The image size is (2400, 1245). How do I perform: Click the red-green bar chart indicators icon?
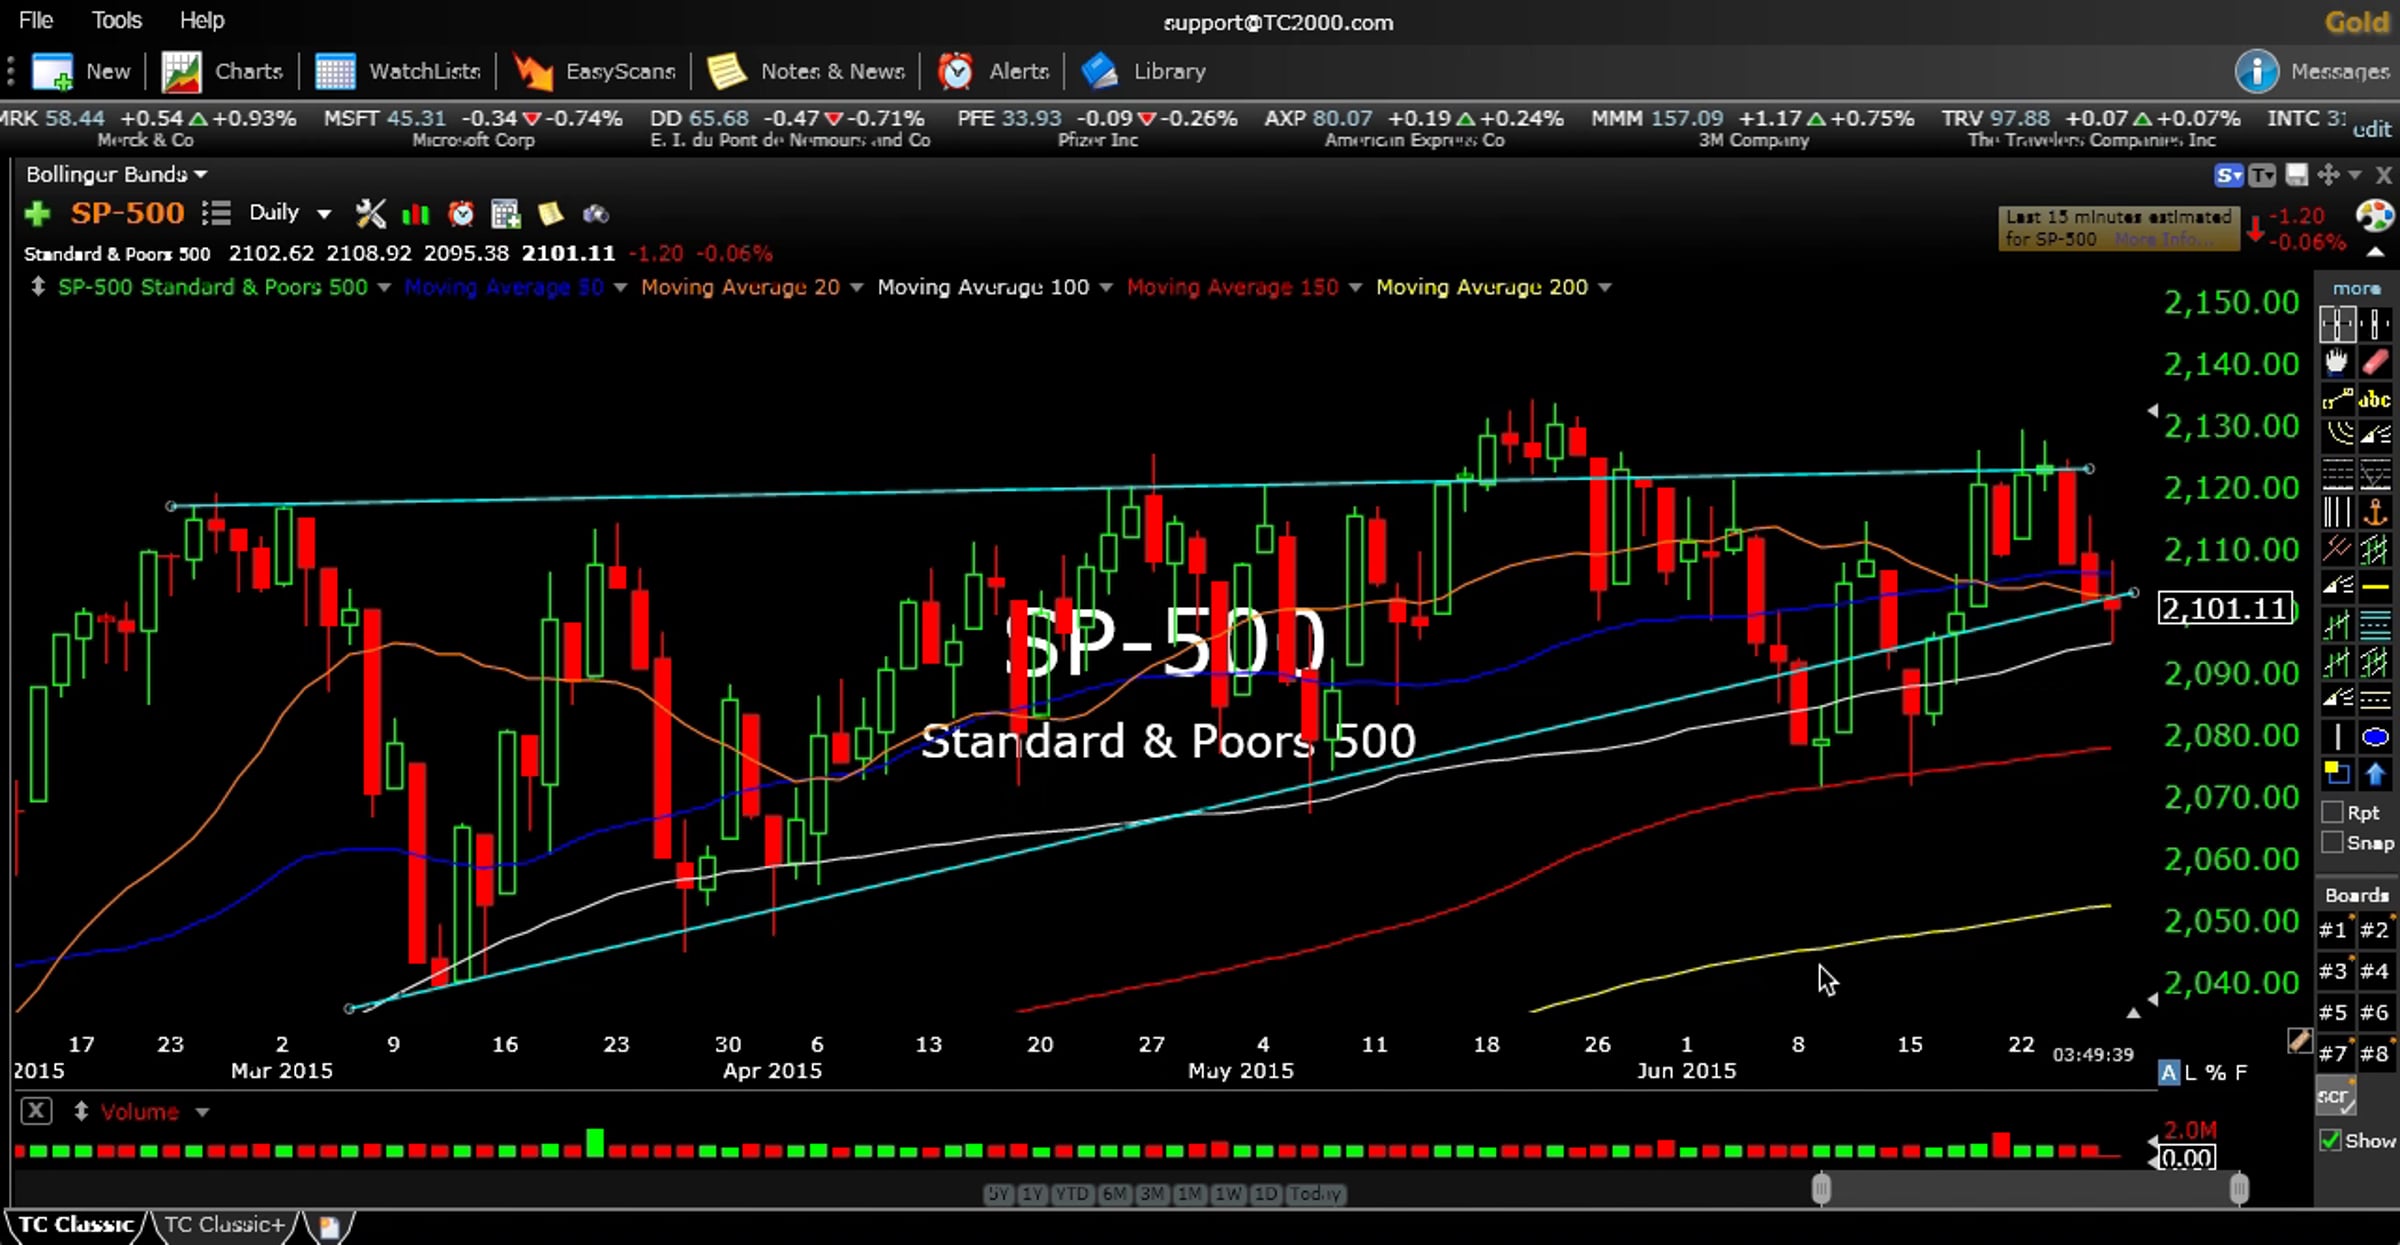(415, 214)
